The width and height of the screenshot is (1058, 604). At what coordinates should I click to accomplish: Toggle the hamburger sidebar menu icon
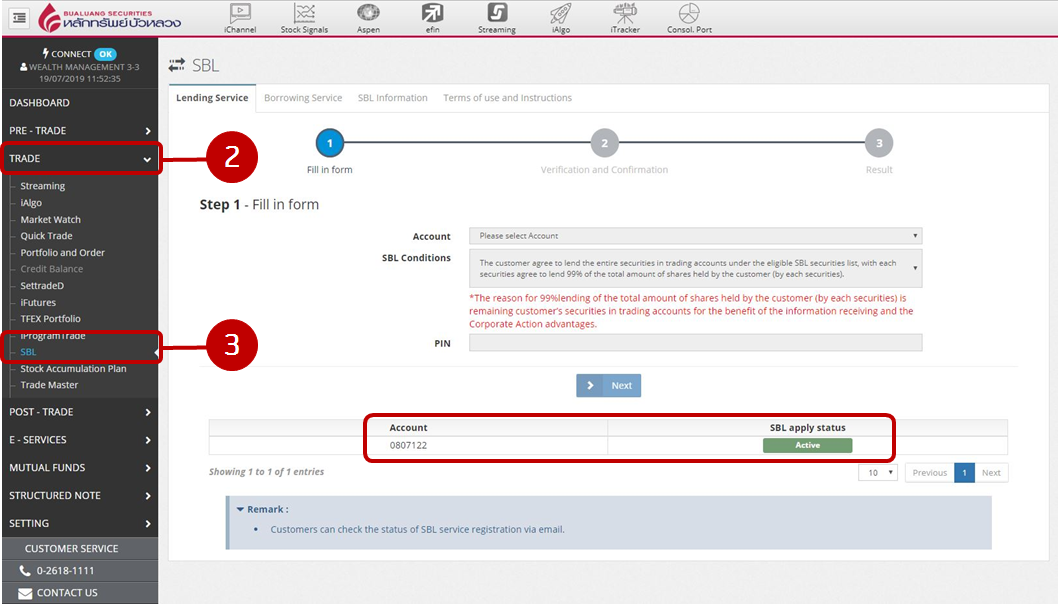19,18
